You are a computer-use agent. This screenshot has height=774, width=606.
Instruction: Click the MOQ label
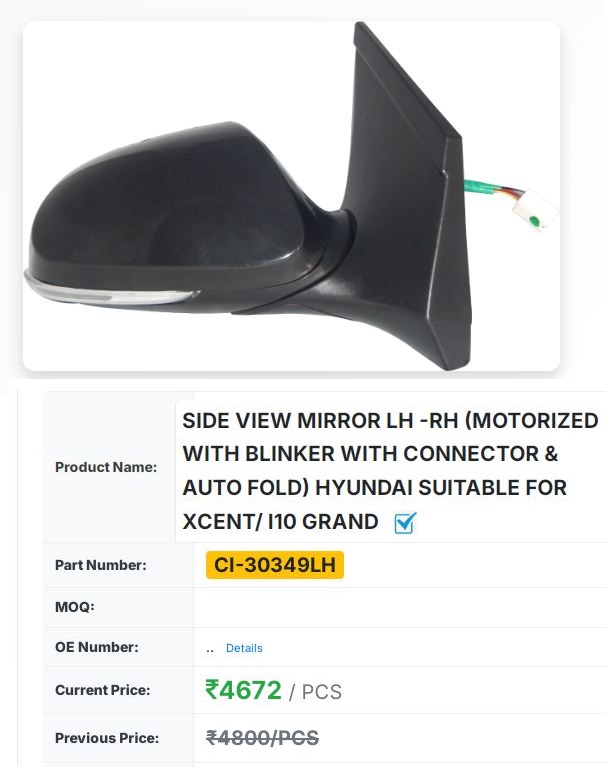74,607
